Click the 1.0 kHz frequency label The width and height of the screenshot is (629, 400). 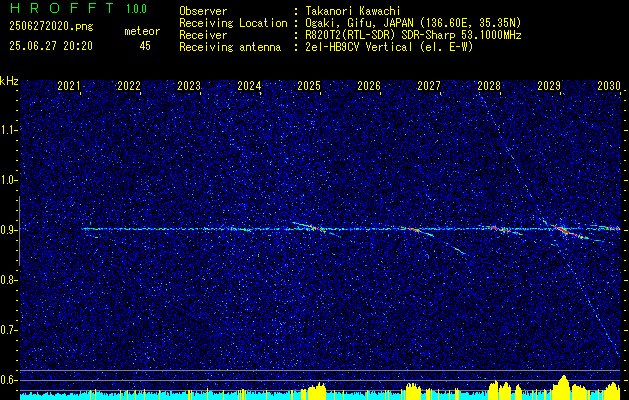(8, 180)
